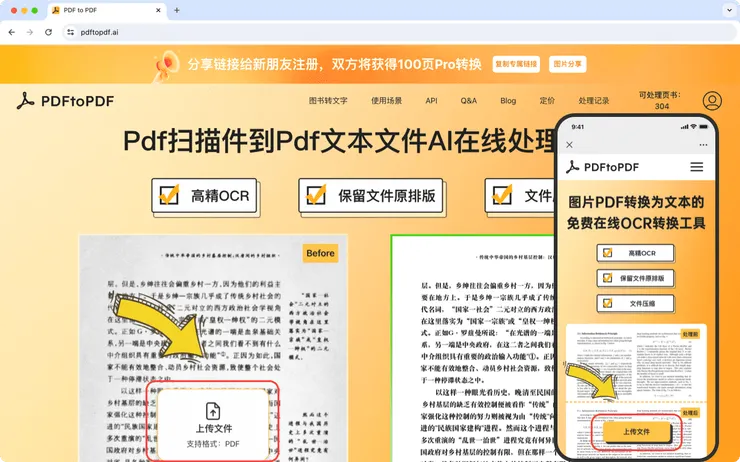Expand the tab list chevron at top right
The width and height of the screenshot is (740, 462).
(x=729, y=10)
